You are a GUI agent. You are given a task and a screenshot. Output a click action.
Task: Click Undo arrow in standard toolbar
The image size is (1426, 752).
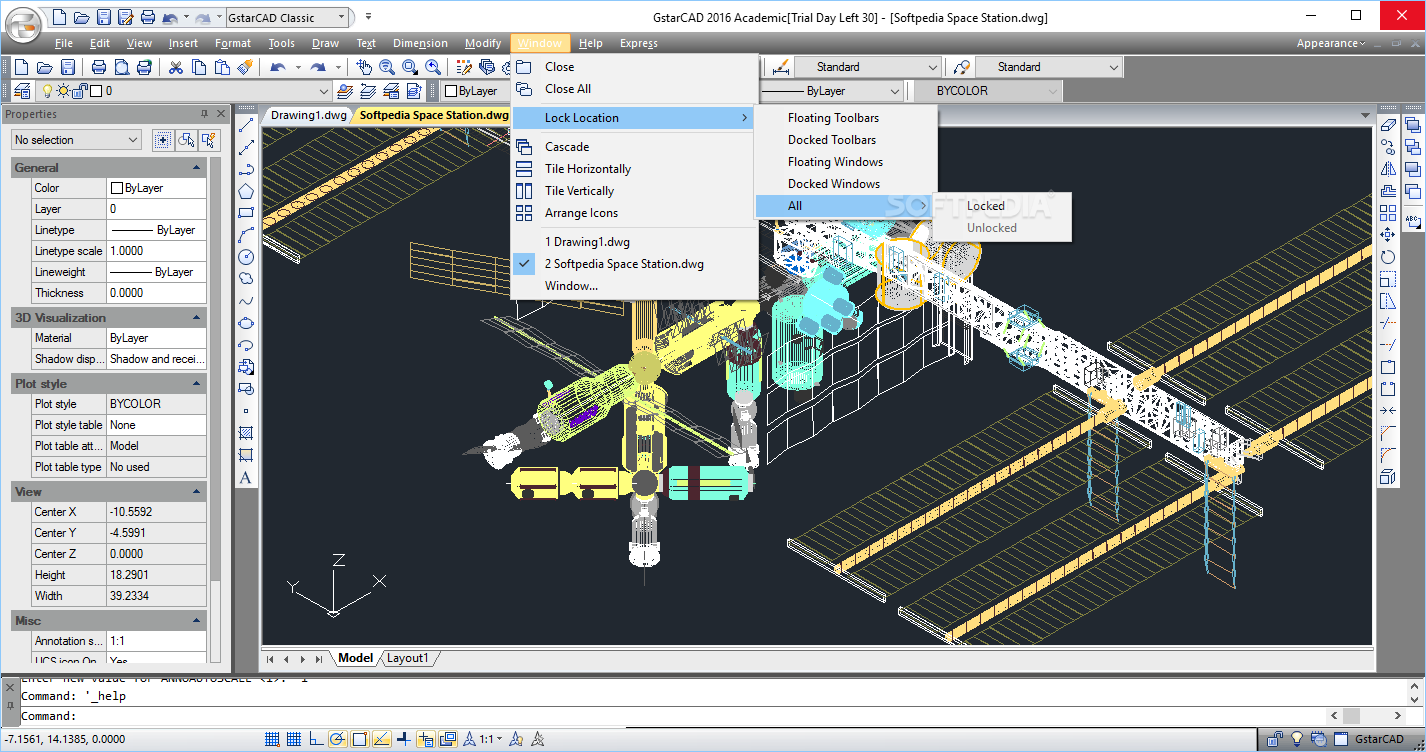point(277,67)
